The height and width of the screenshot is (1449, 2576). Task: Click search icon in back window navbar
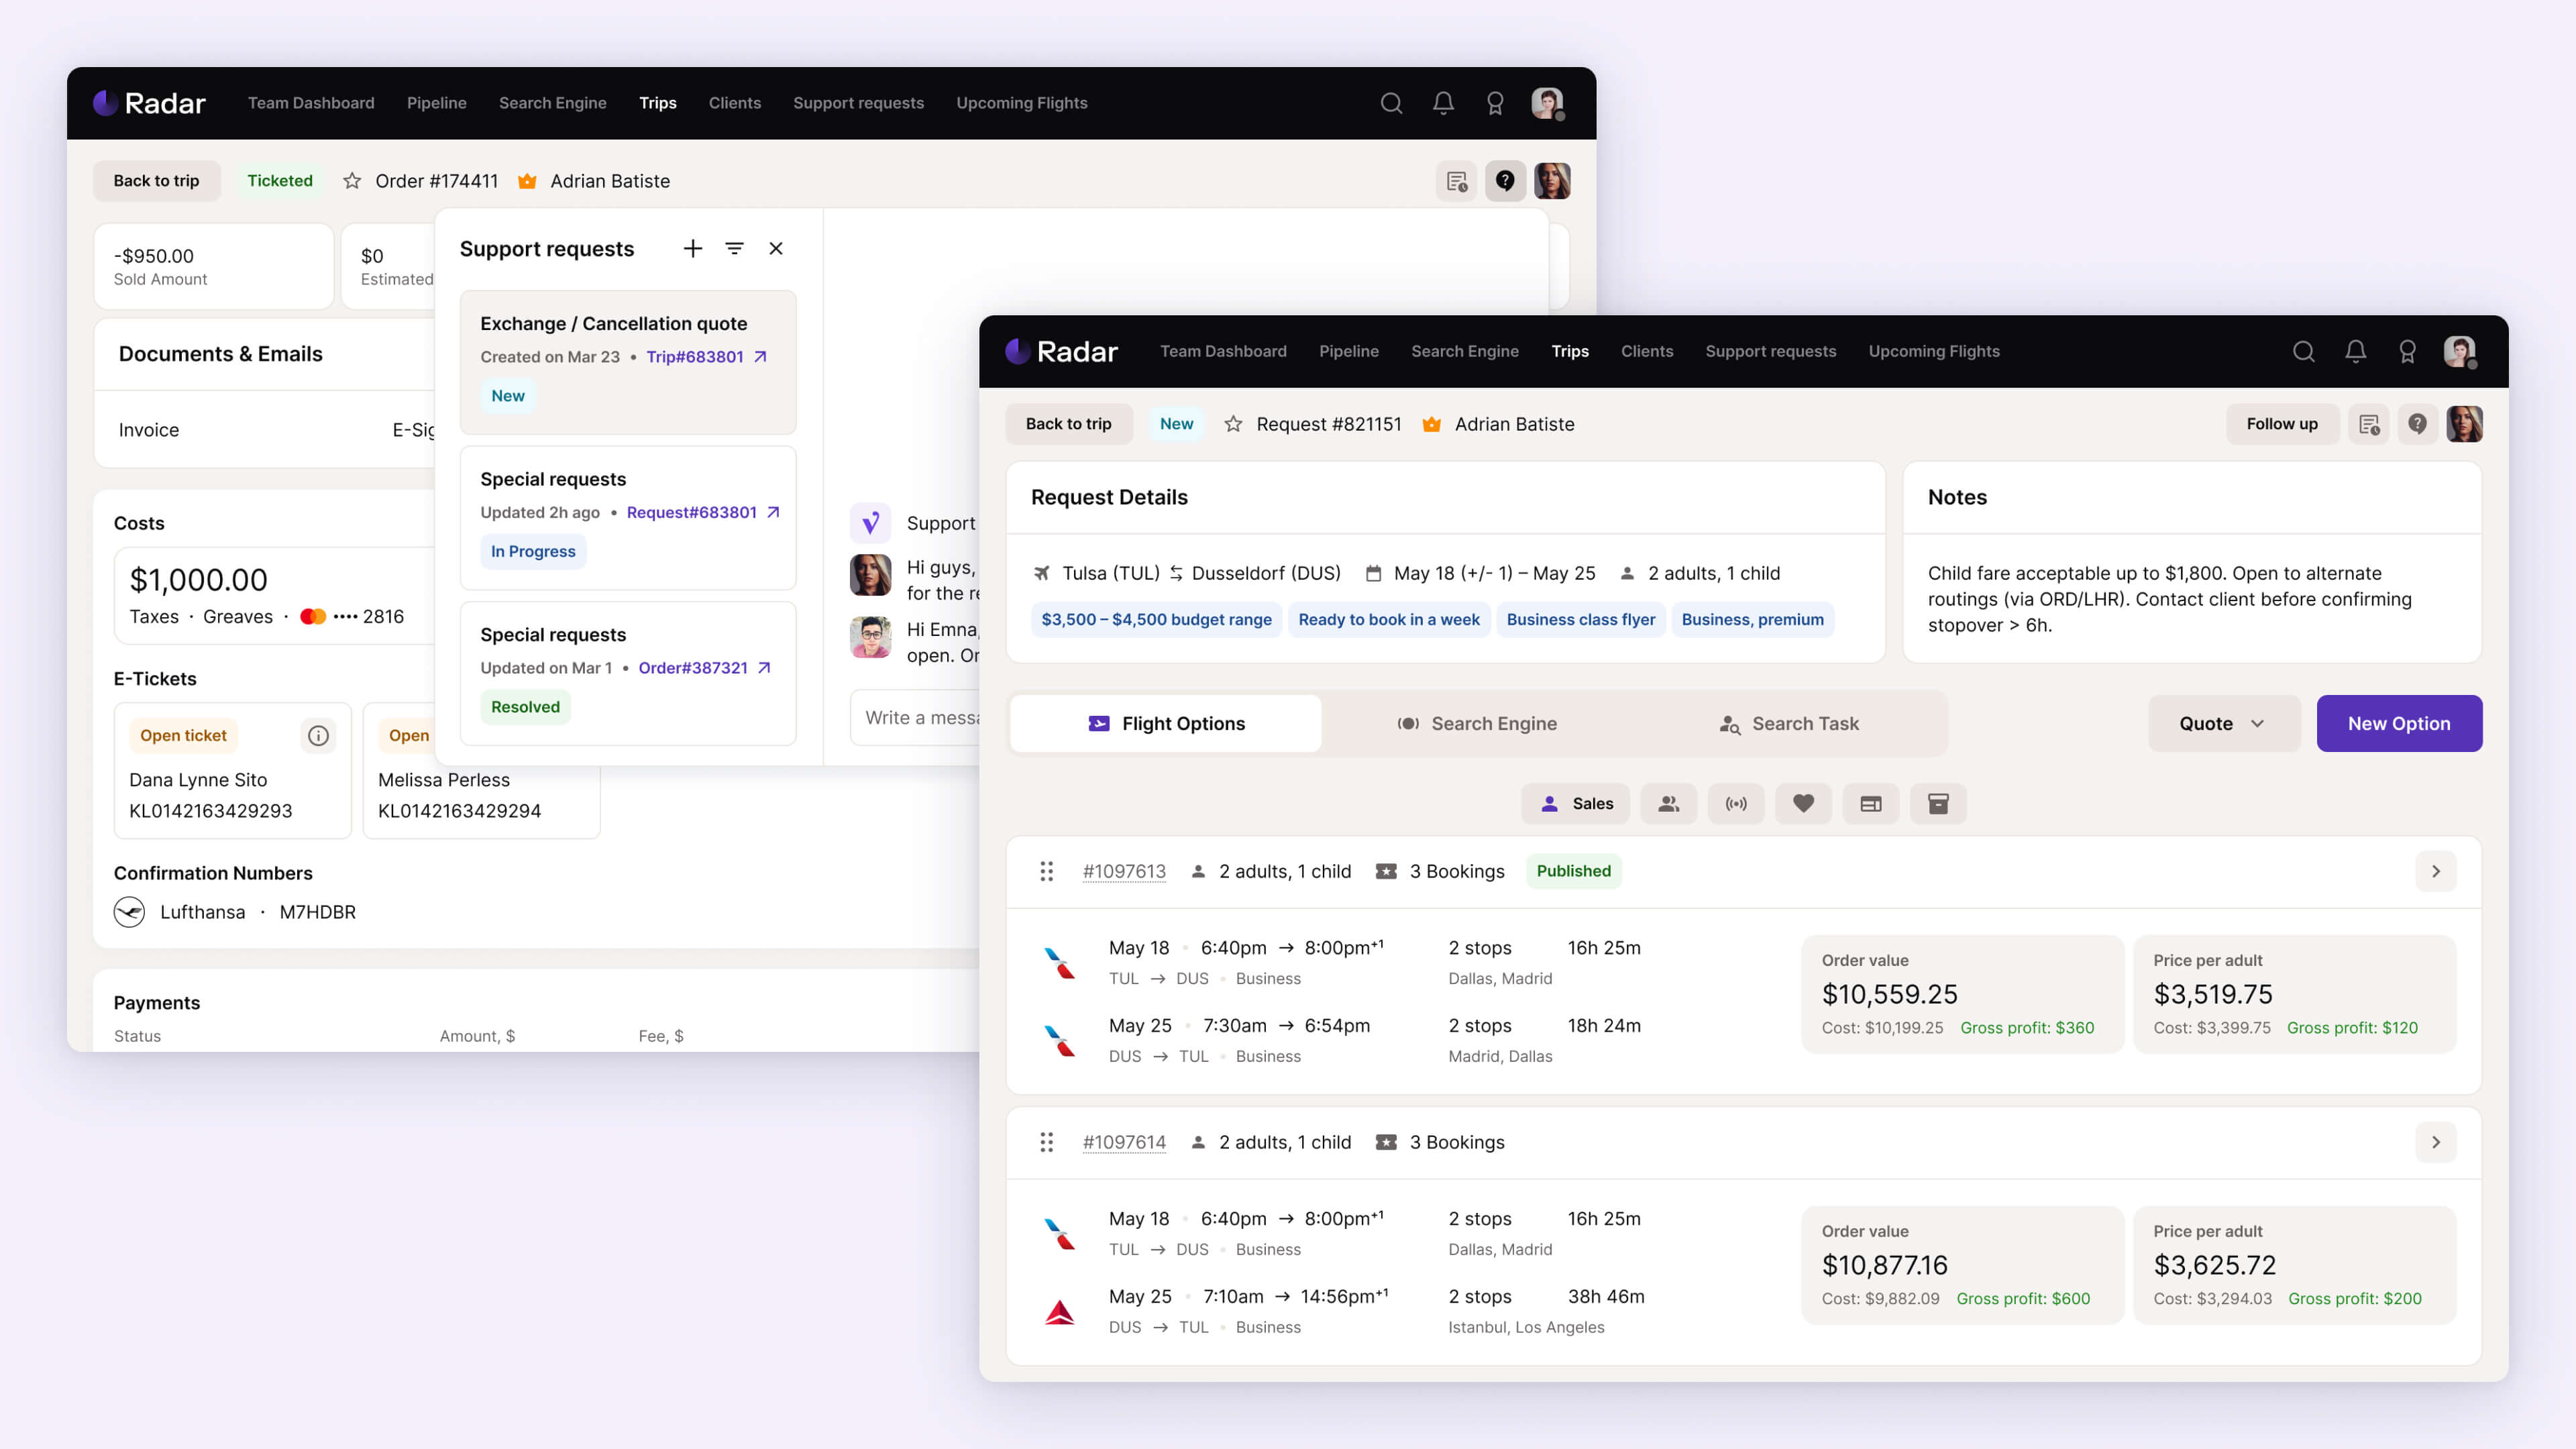(x=1391, y=103)
